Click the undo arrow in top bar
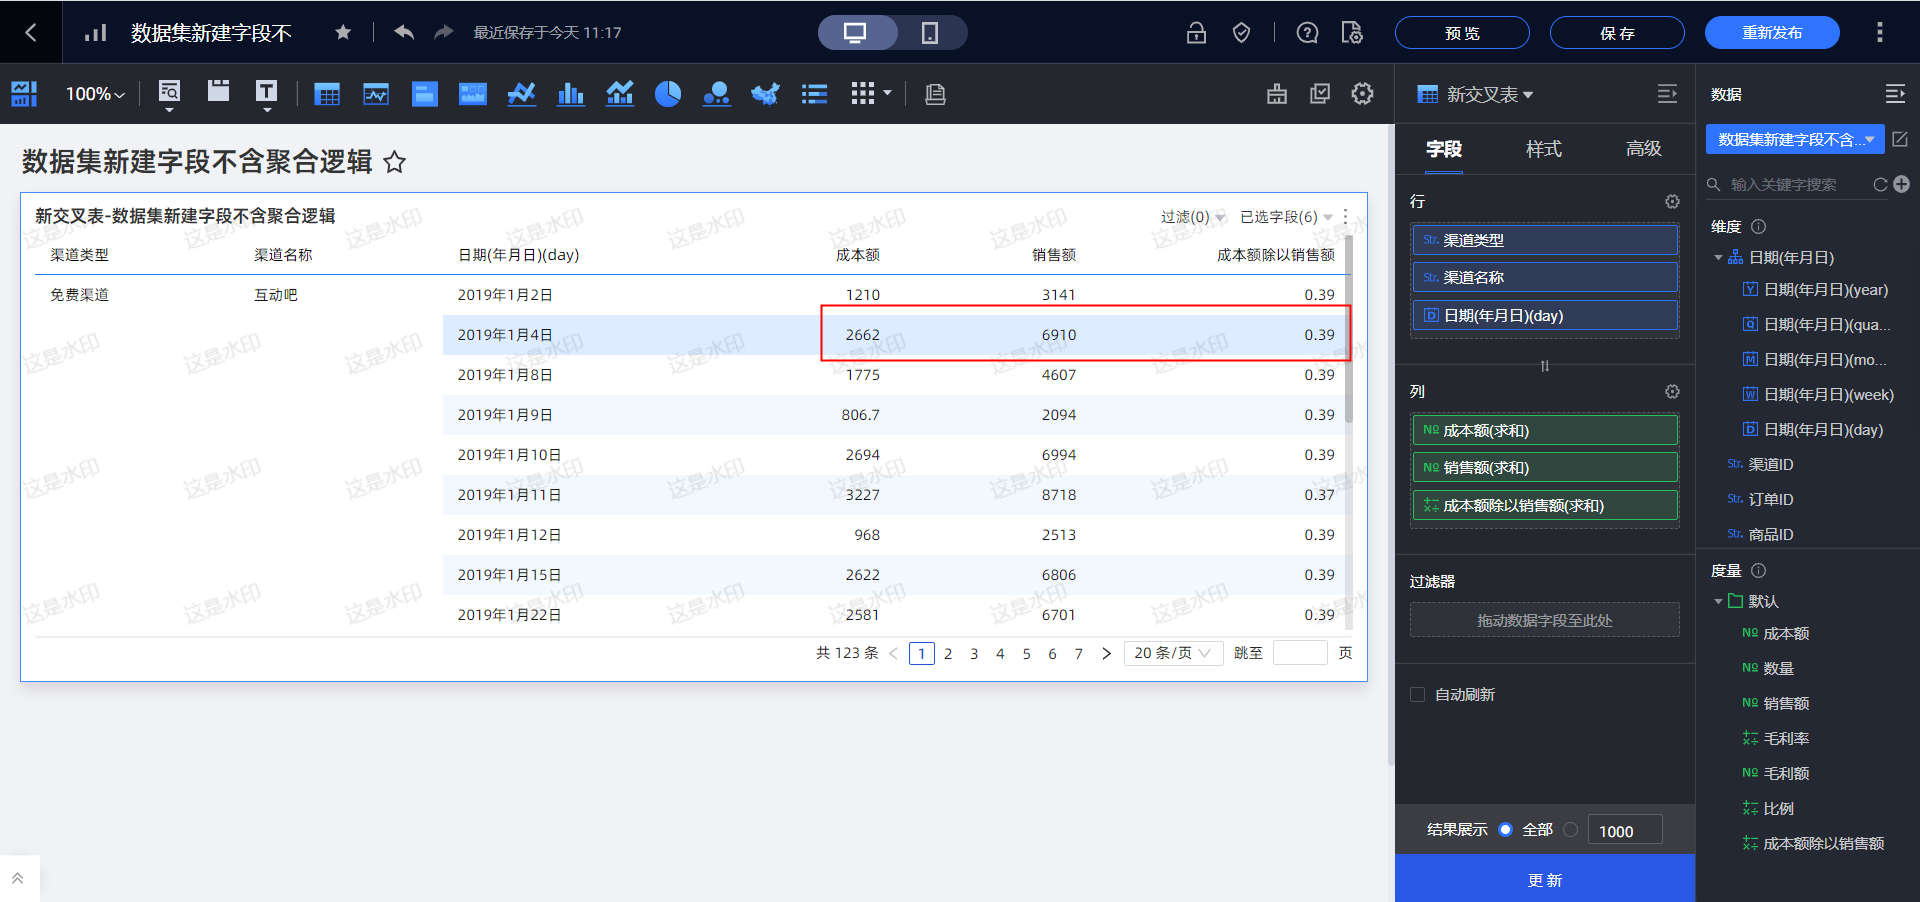 tap(404, 33)
